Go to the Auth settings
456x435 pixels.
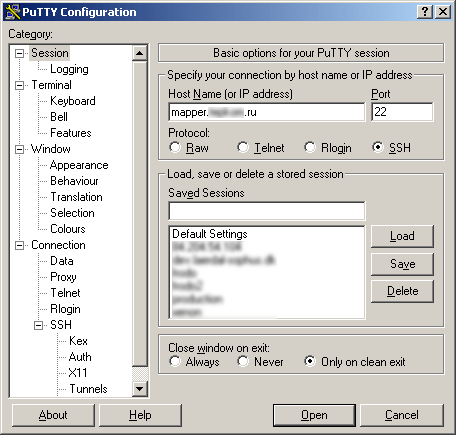point(80,357)
